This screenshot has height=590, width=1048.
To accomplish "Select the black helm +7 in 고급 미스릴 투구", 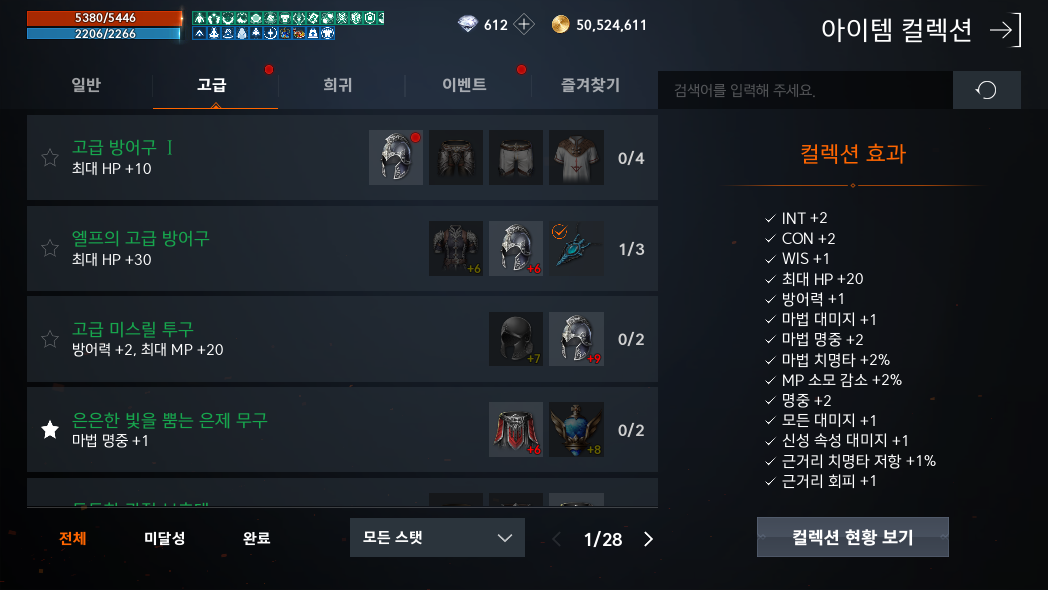I will [x=516, y=339].
